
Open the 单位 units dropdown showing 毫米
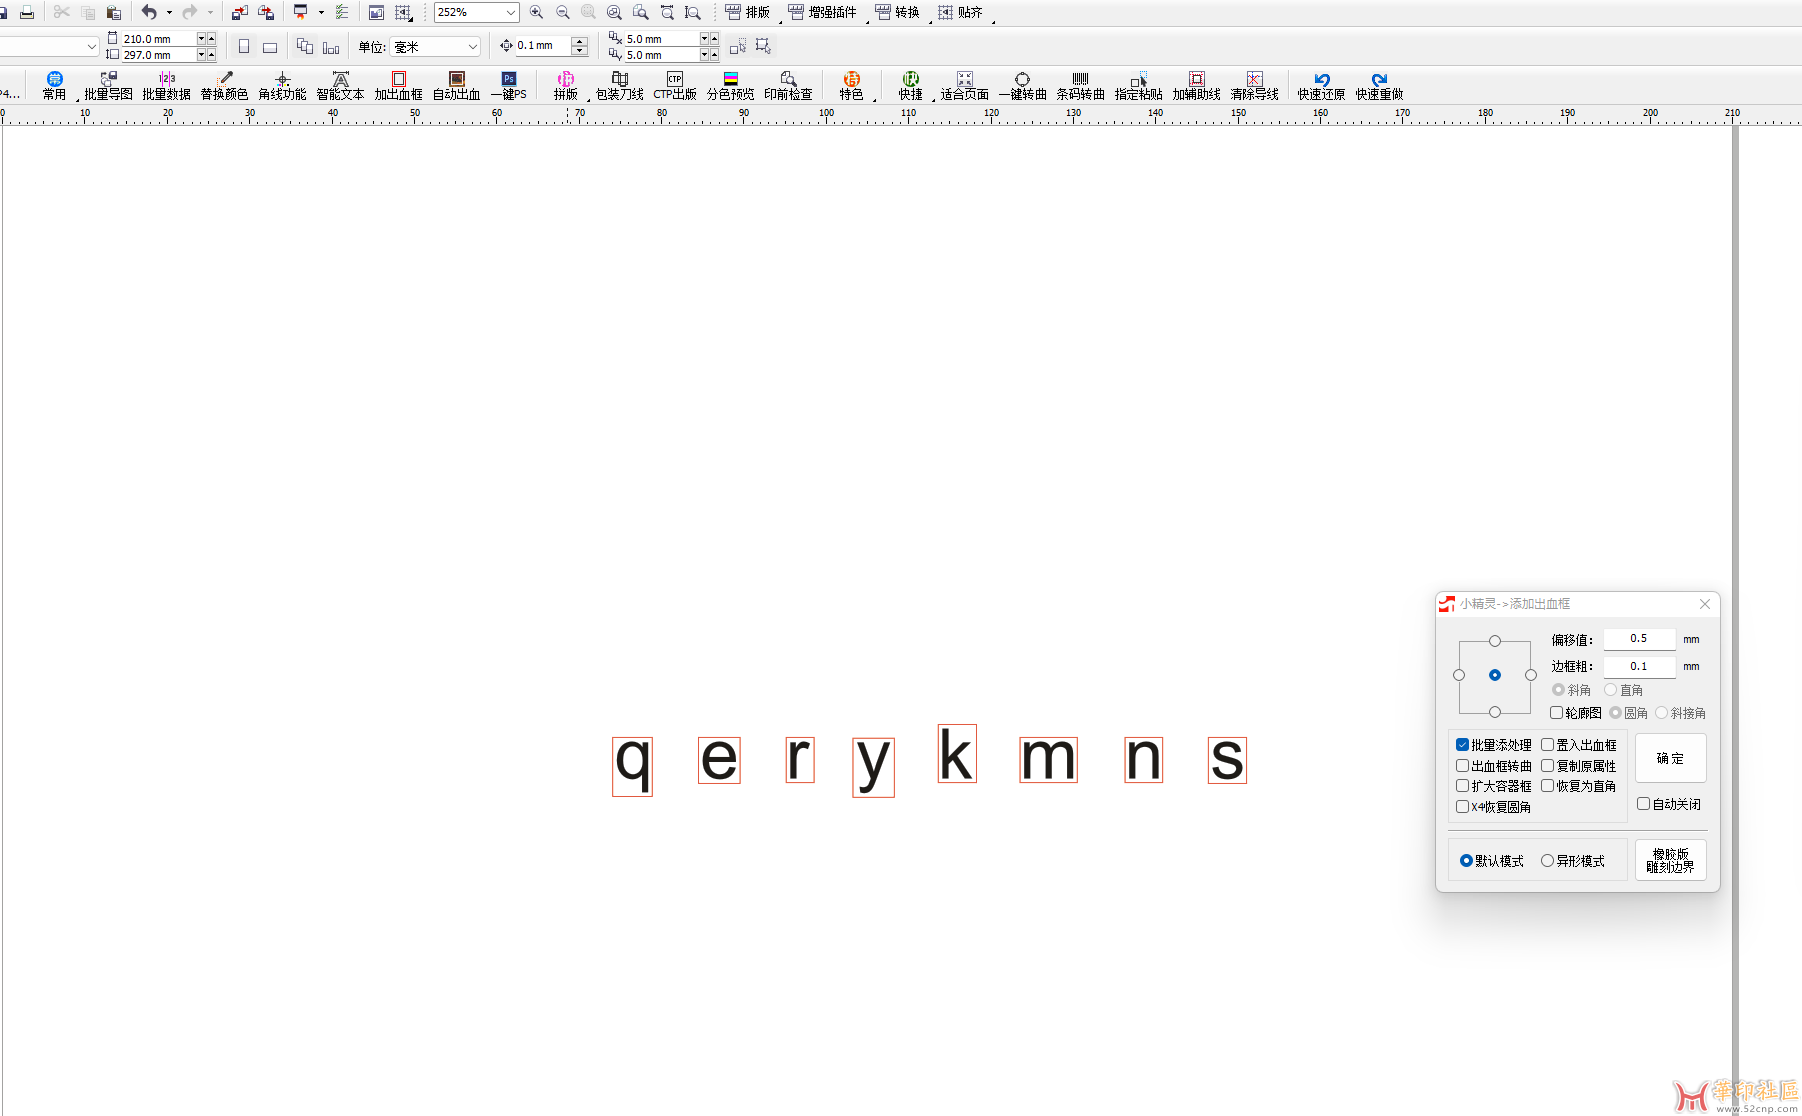click(x=472, y=47)
